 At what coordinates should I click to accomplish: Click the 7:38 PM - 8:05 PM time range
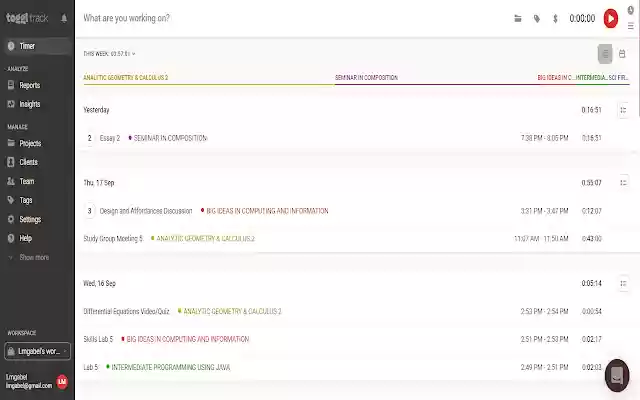(544, 138)
